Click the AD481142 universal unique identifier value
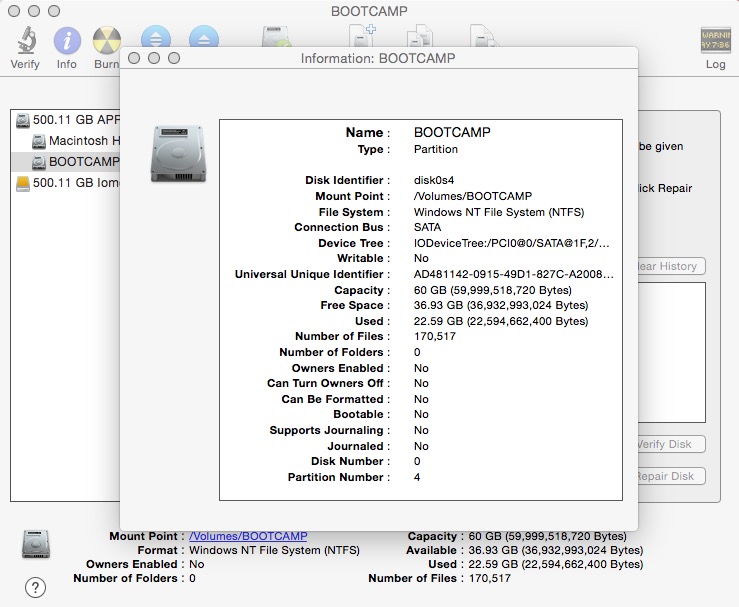The image size is (739, 607). pyautogui.click(x=514, y=274)
